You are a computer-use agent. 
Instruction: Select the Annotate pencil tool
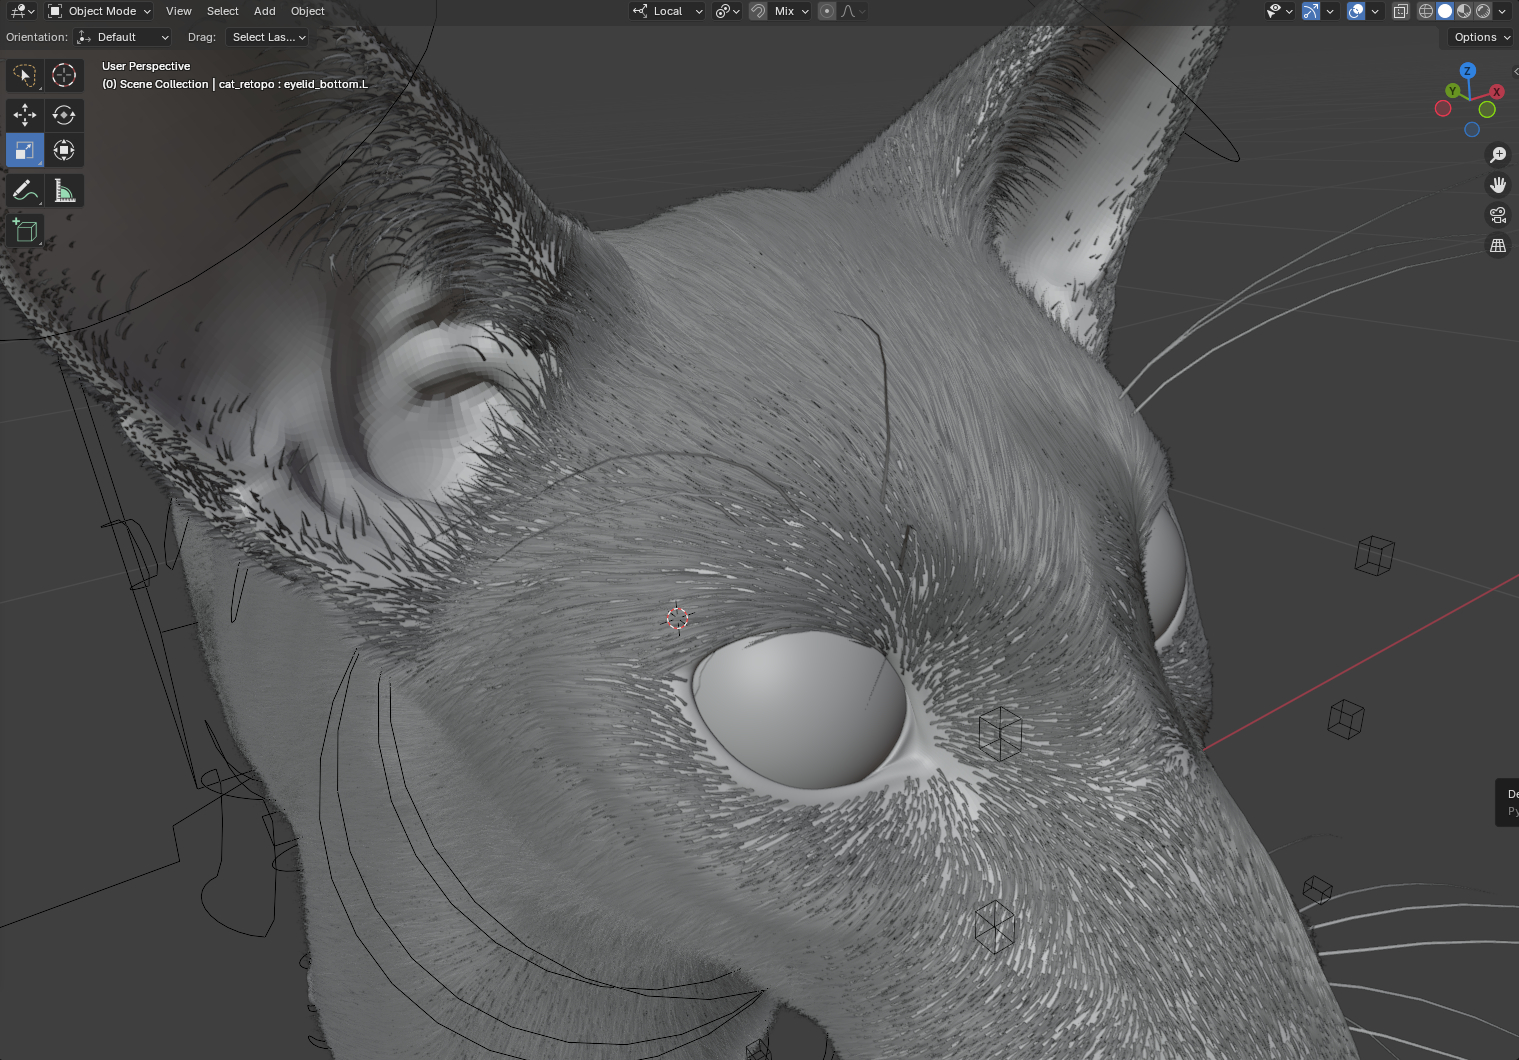(x=25, y=190)
